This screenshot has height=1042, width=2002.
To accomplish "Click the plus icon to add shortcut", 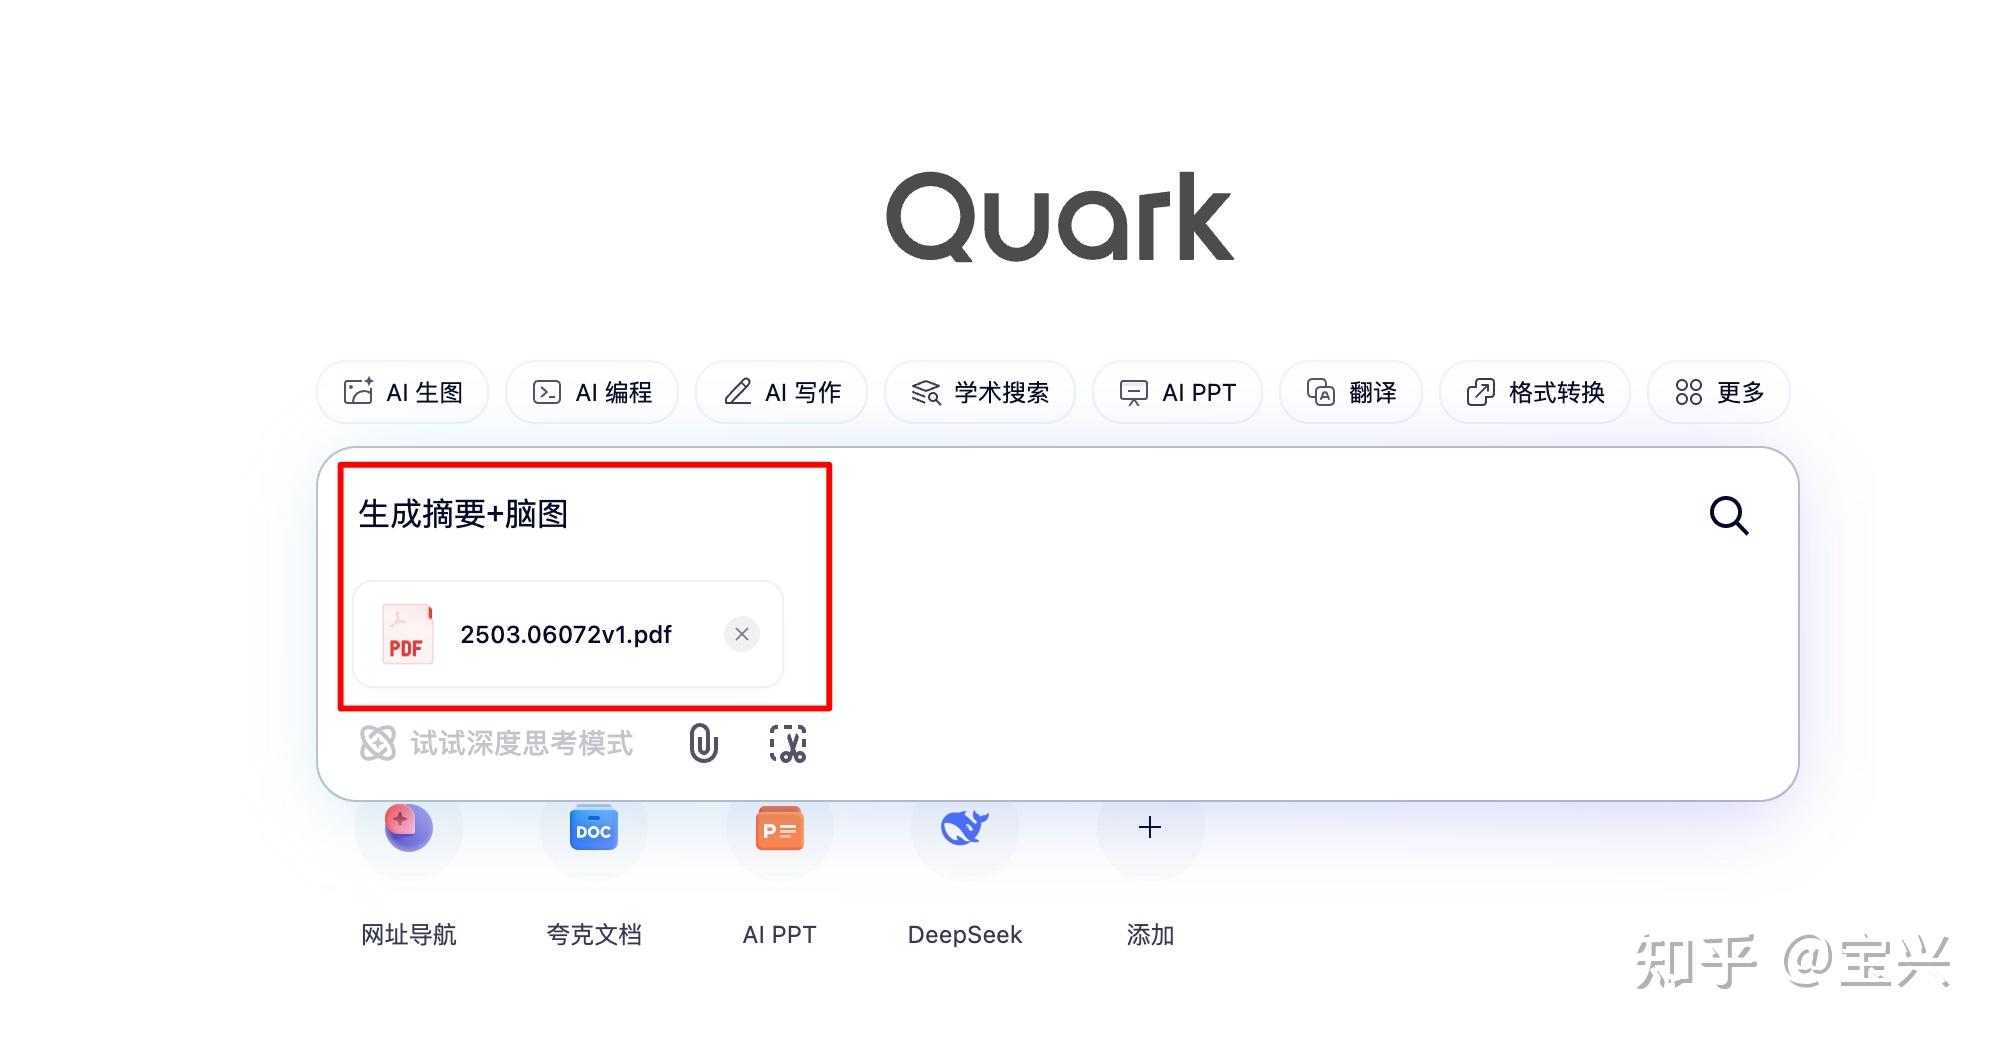I will pos(1150,828).
